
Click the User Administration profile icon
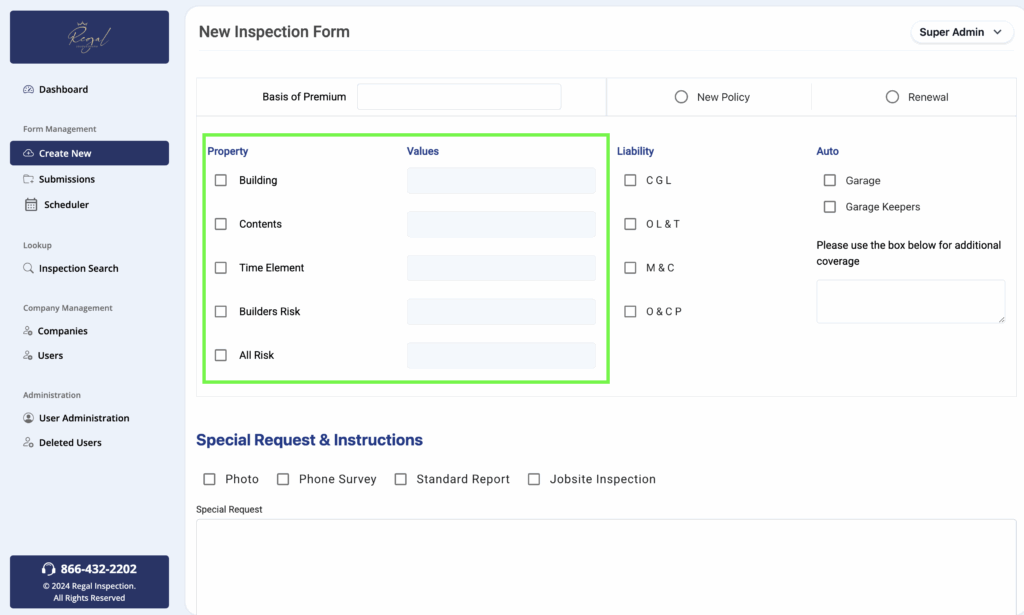pyautogui.click(x=28, y=418)
